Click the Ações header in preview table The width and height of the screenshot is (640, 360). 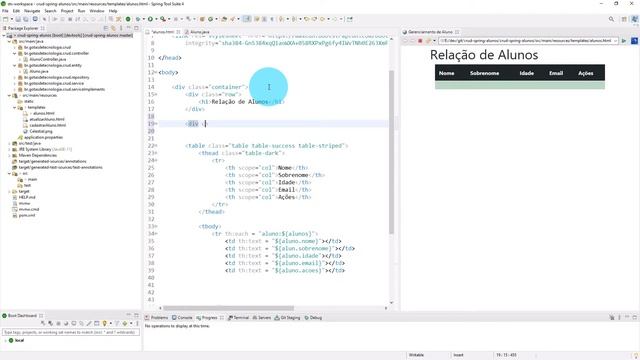(x=585, y=73)
